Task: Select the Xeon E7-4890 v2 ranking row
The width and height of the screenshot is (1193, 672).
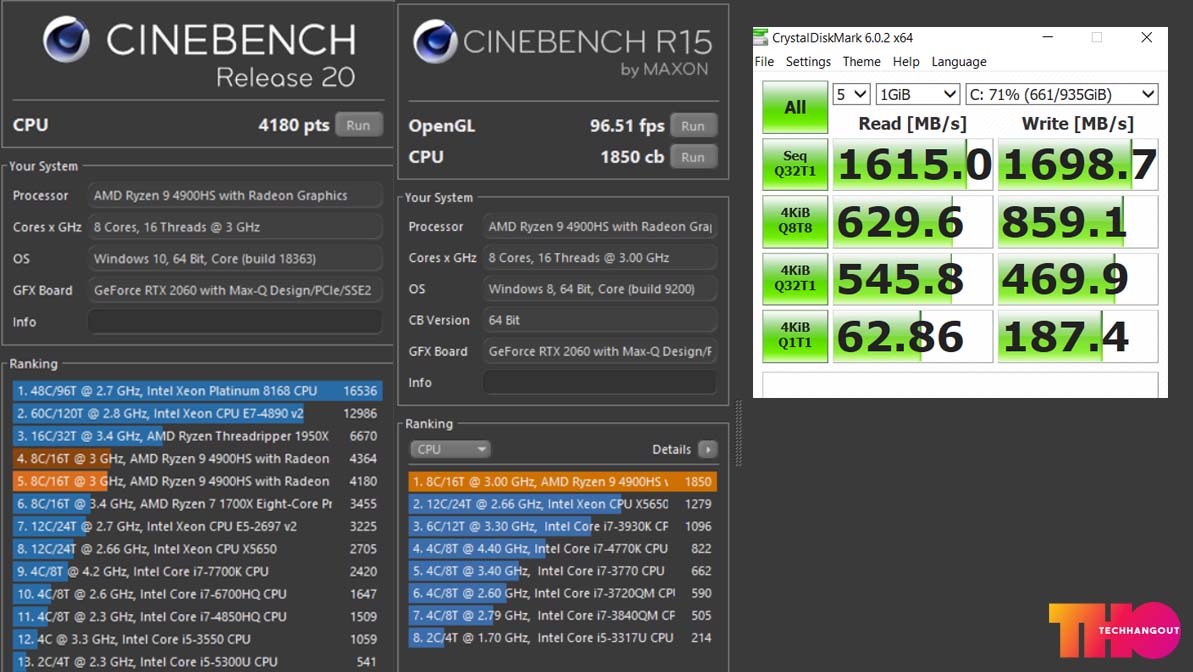Action: (x=197, y=413)
